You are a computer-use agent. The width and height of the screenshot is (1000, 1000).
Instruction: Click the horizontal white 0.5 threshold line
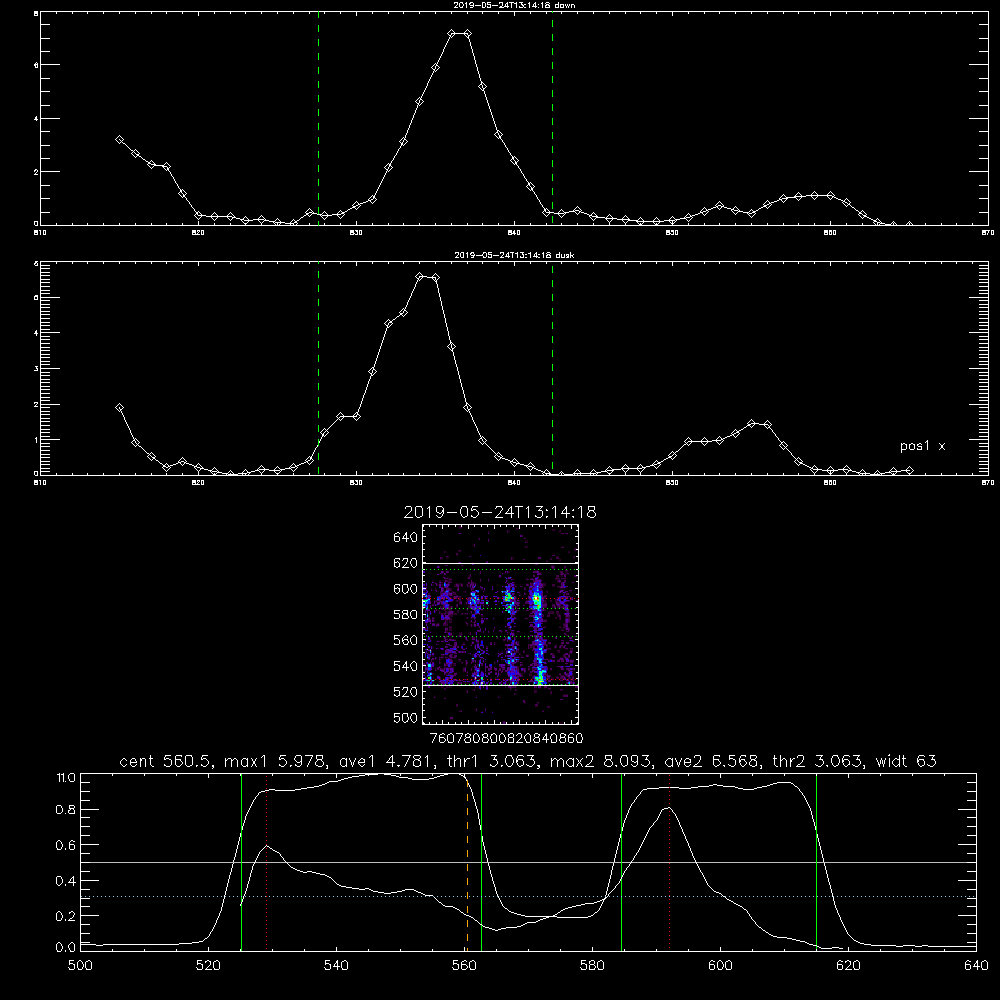pyautogui.click(x=528, y=862)
